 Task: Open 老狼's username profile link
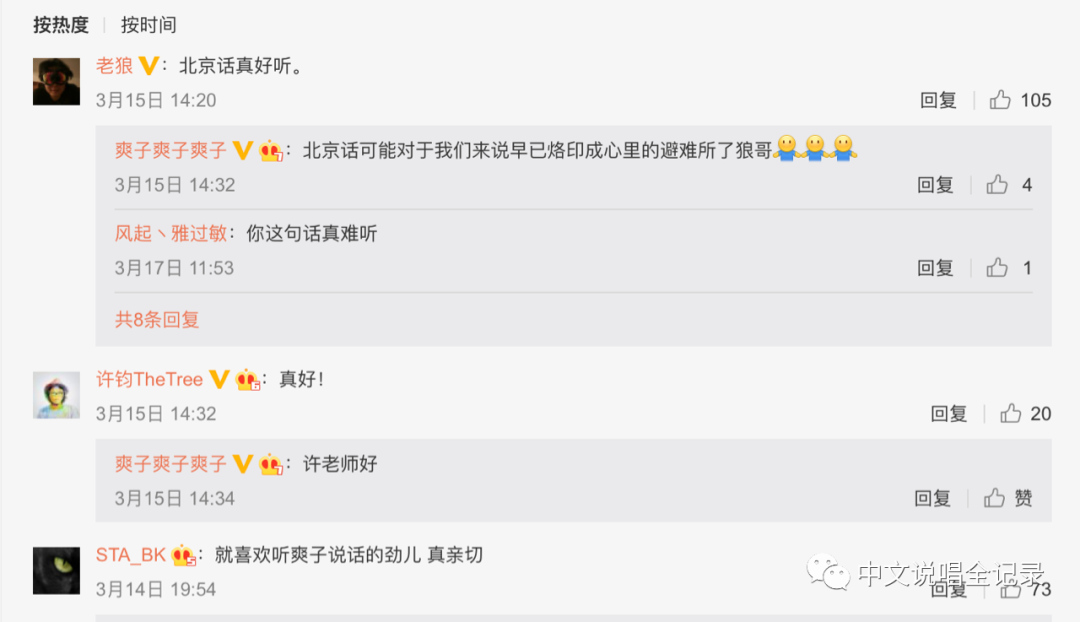point(114,66)
